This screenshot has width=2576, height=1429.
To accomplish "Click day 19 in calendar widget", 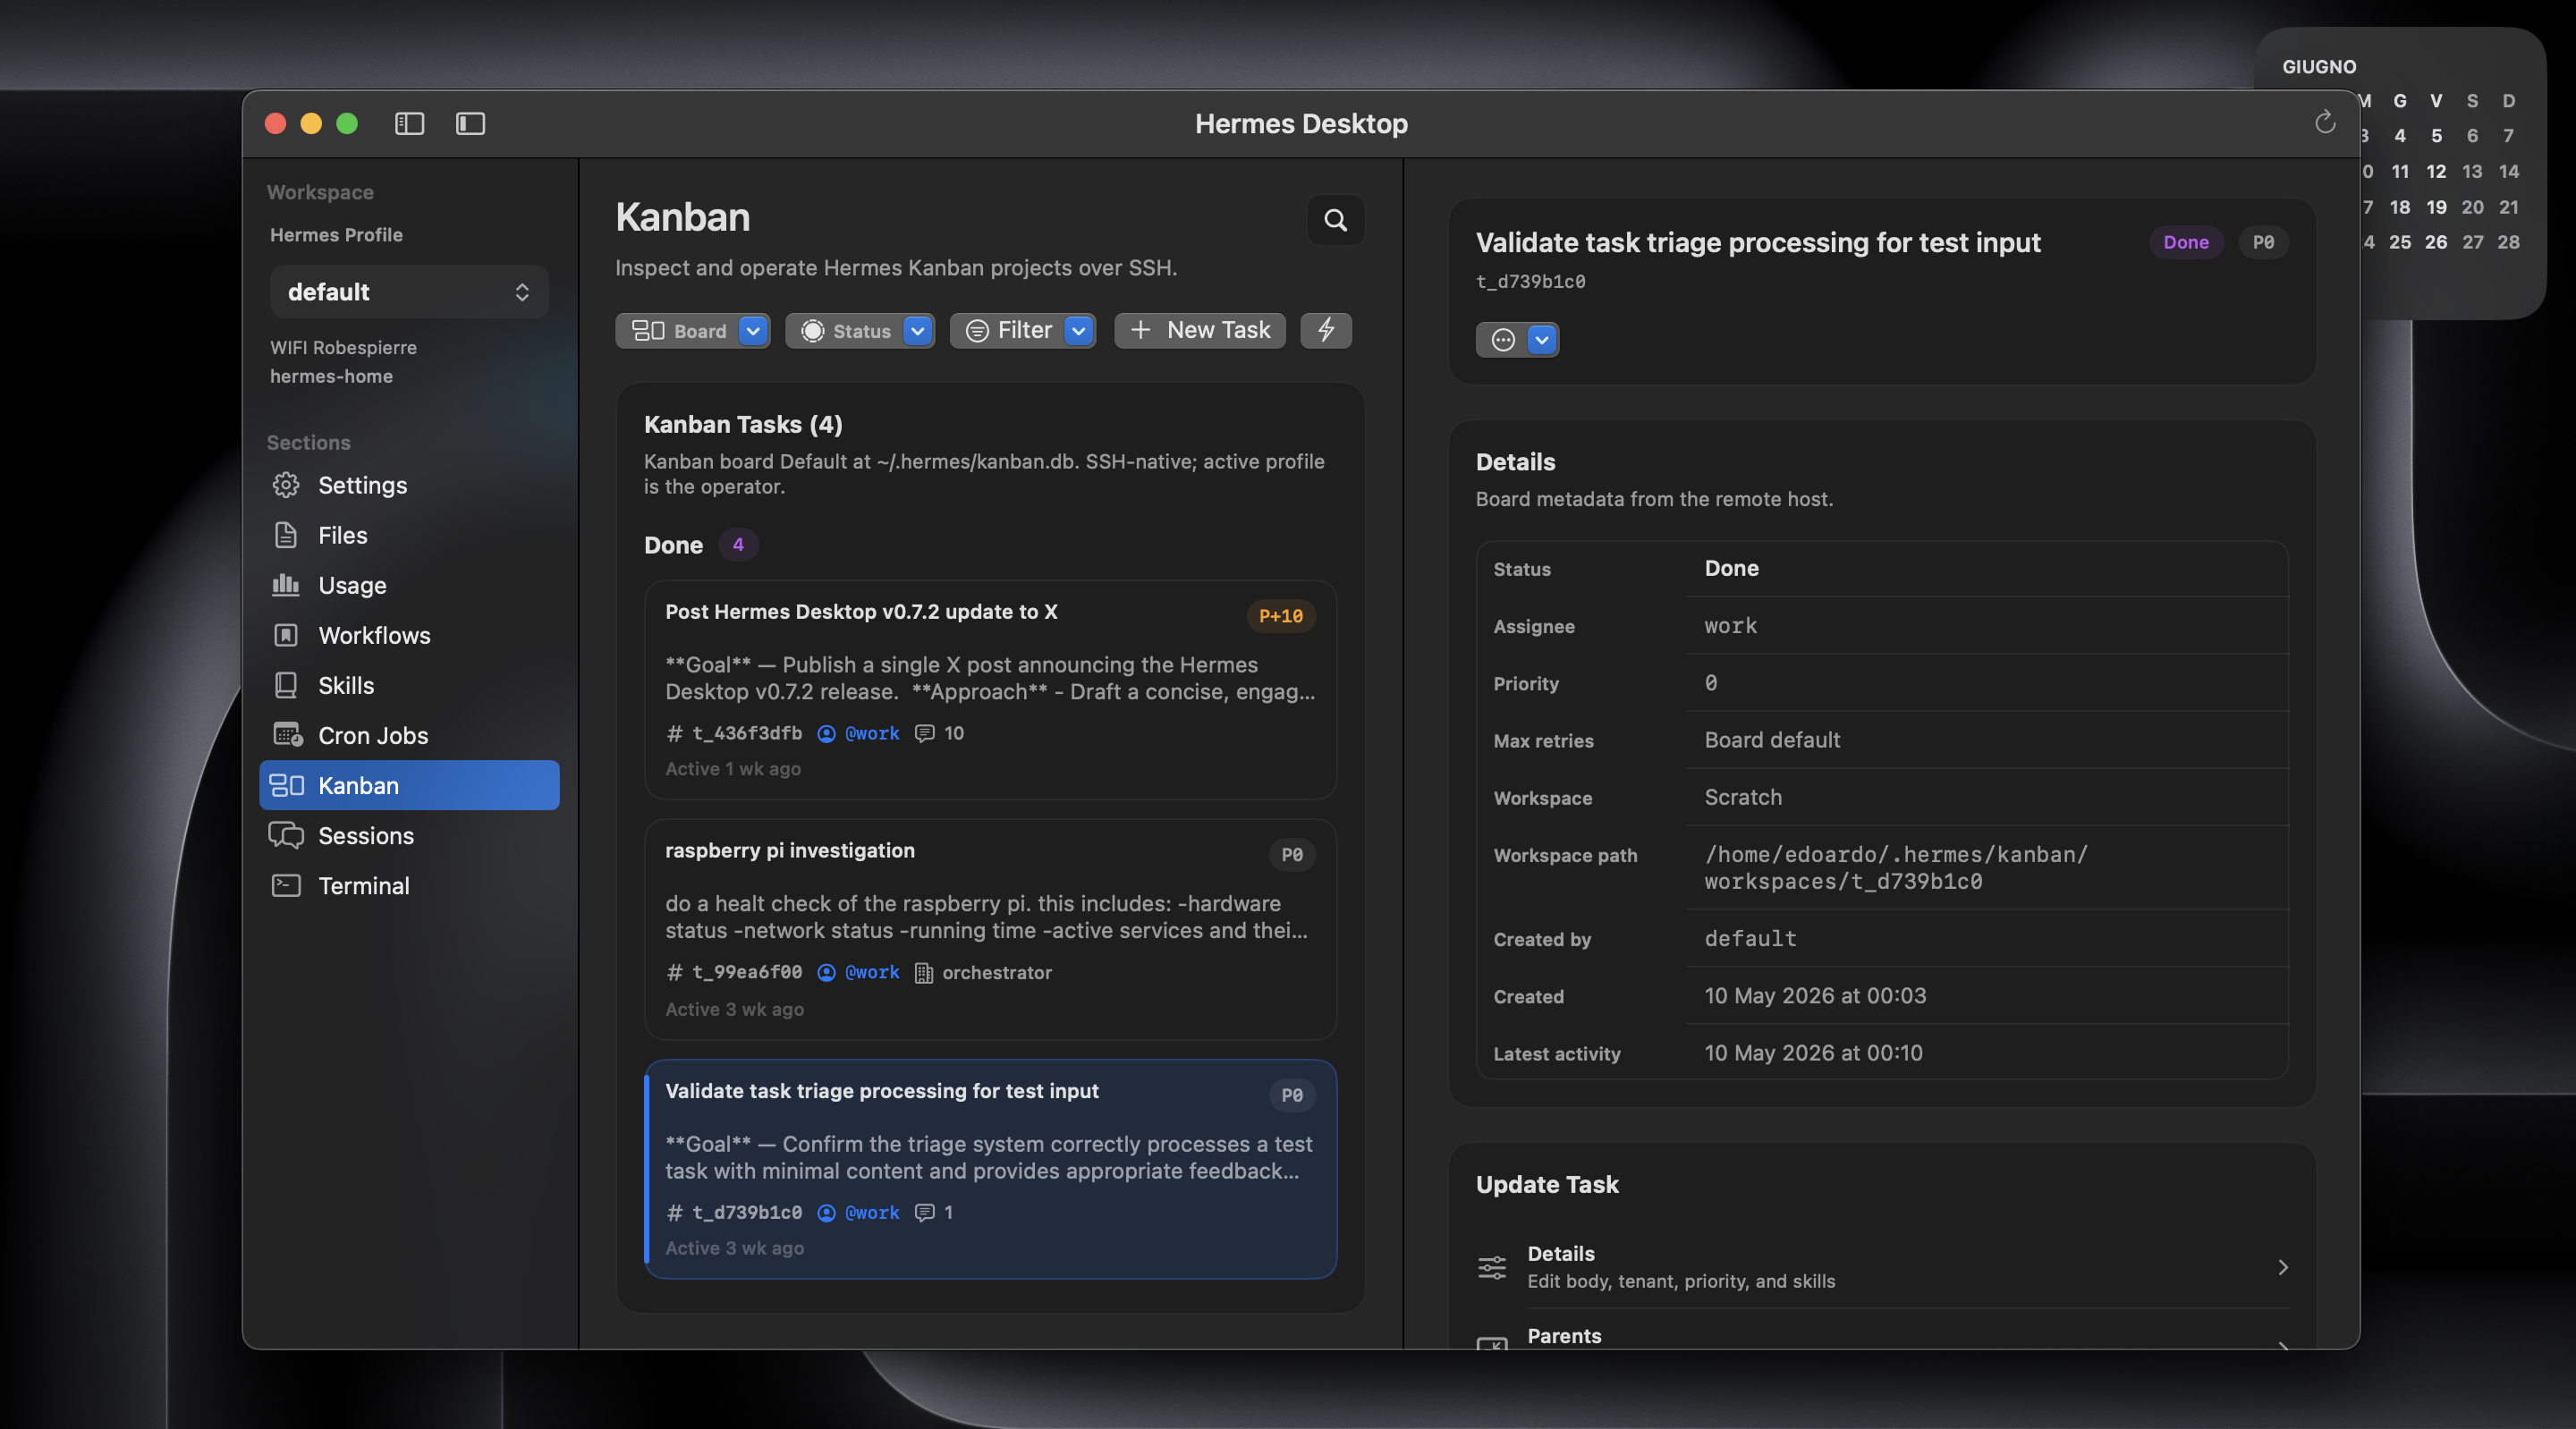I will (2436, 207).
